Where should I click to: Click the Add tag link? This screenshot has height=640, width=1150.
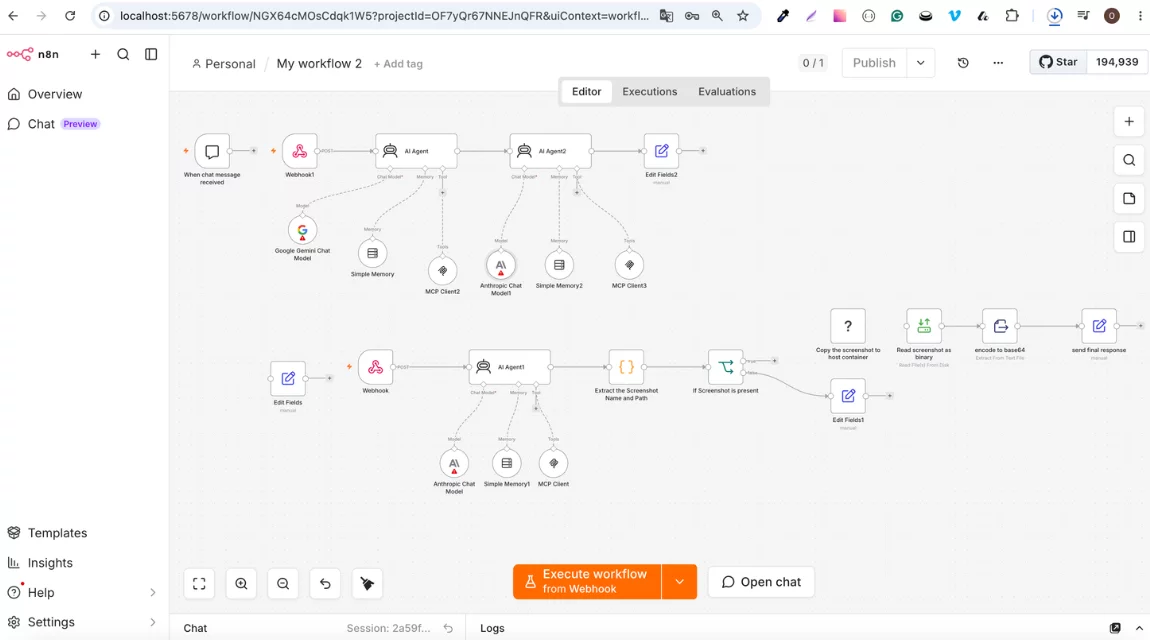(398, 64)
